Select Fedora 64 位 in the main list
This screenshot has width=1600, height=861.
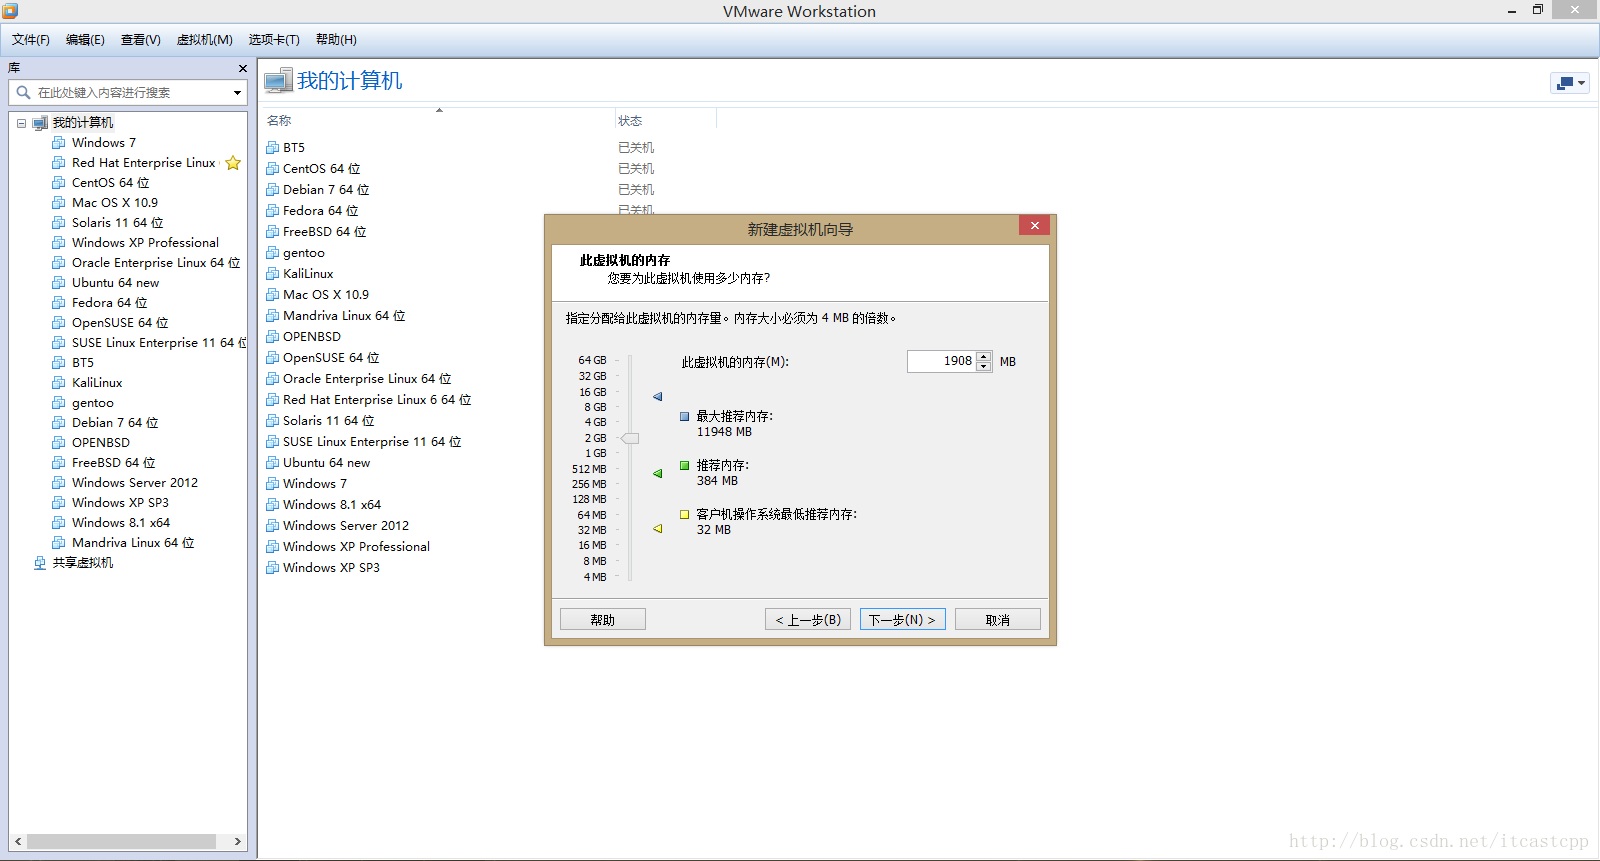click(x=320, y=211)
